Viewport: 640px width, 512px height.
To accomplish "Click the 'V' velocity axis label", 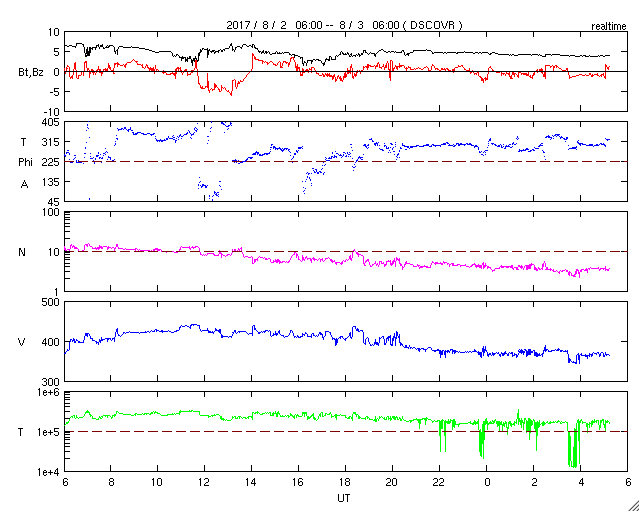I will [22, 342].
